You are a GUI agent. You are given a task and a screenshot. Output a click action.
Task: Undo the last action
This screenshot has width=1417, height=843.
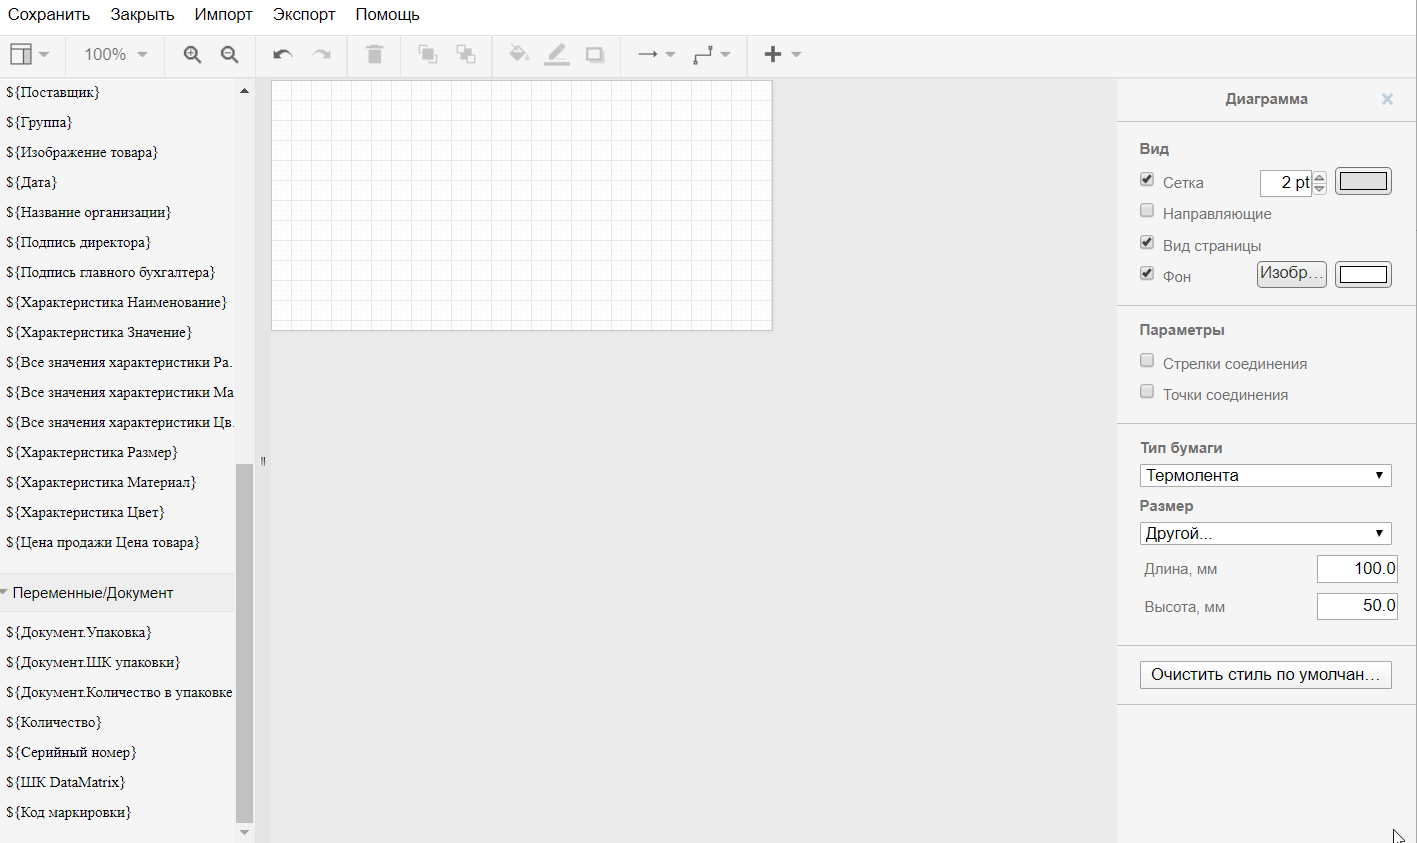click(283, 55)
